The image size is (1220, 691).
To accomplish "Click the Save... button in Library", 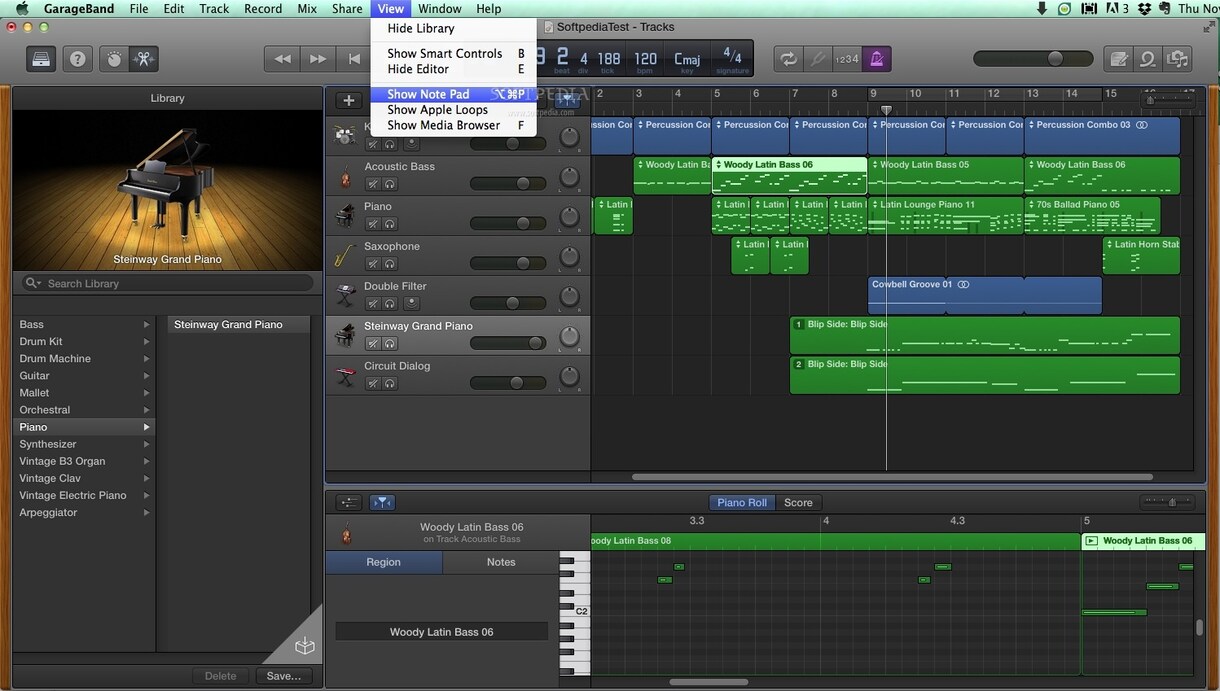I will click(284, 676).
